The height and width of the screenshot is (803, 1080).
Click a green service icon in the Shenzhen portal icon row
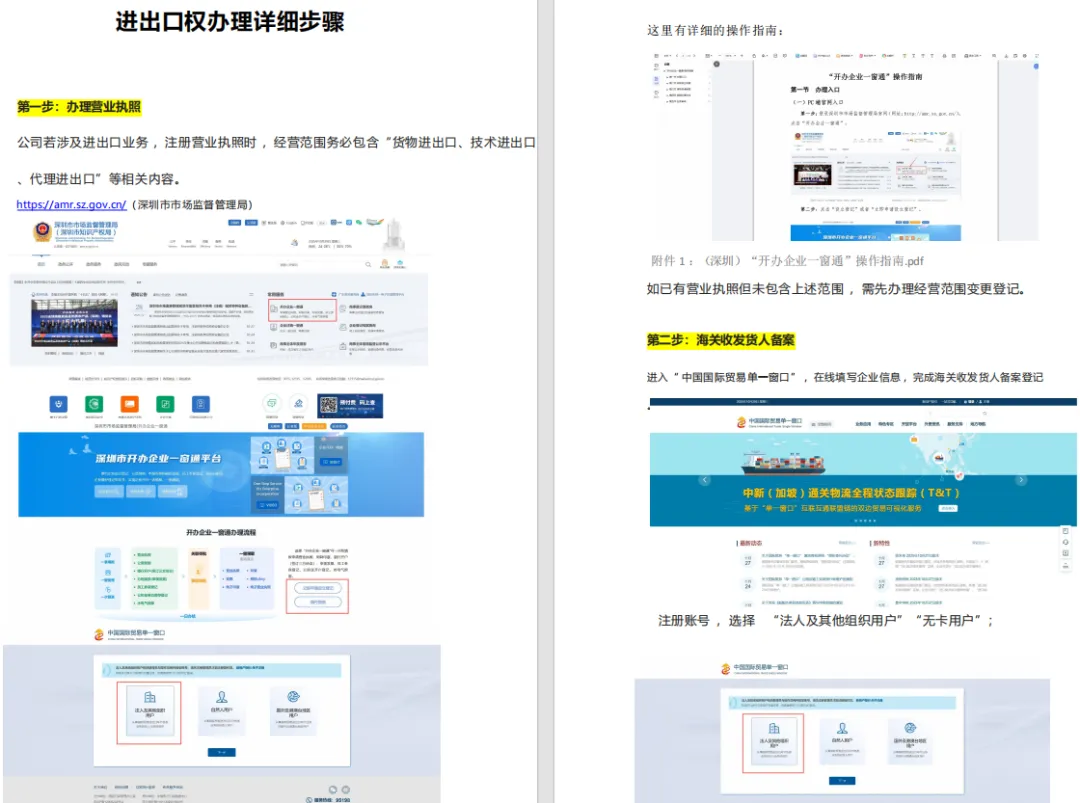(x=93, y=404)
